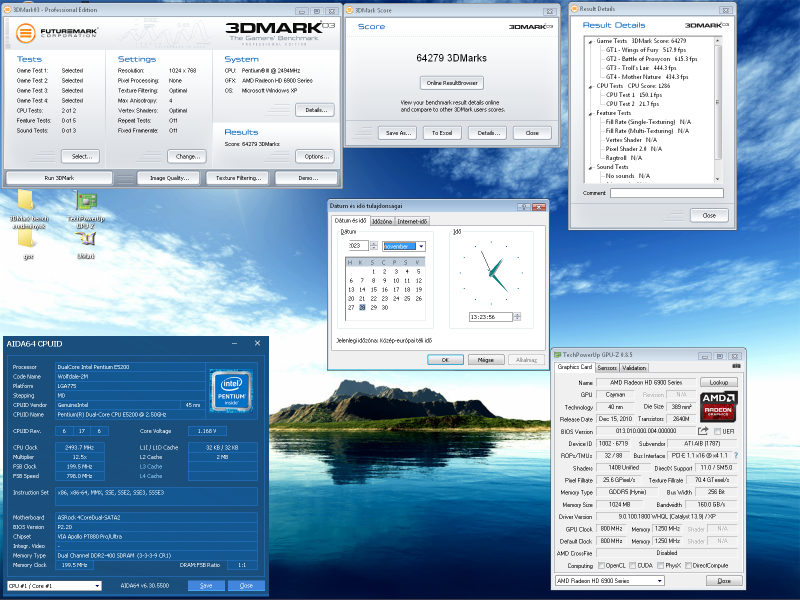
Task: Click the Bus Interface question mark icon
Action: pos(736,456)
